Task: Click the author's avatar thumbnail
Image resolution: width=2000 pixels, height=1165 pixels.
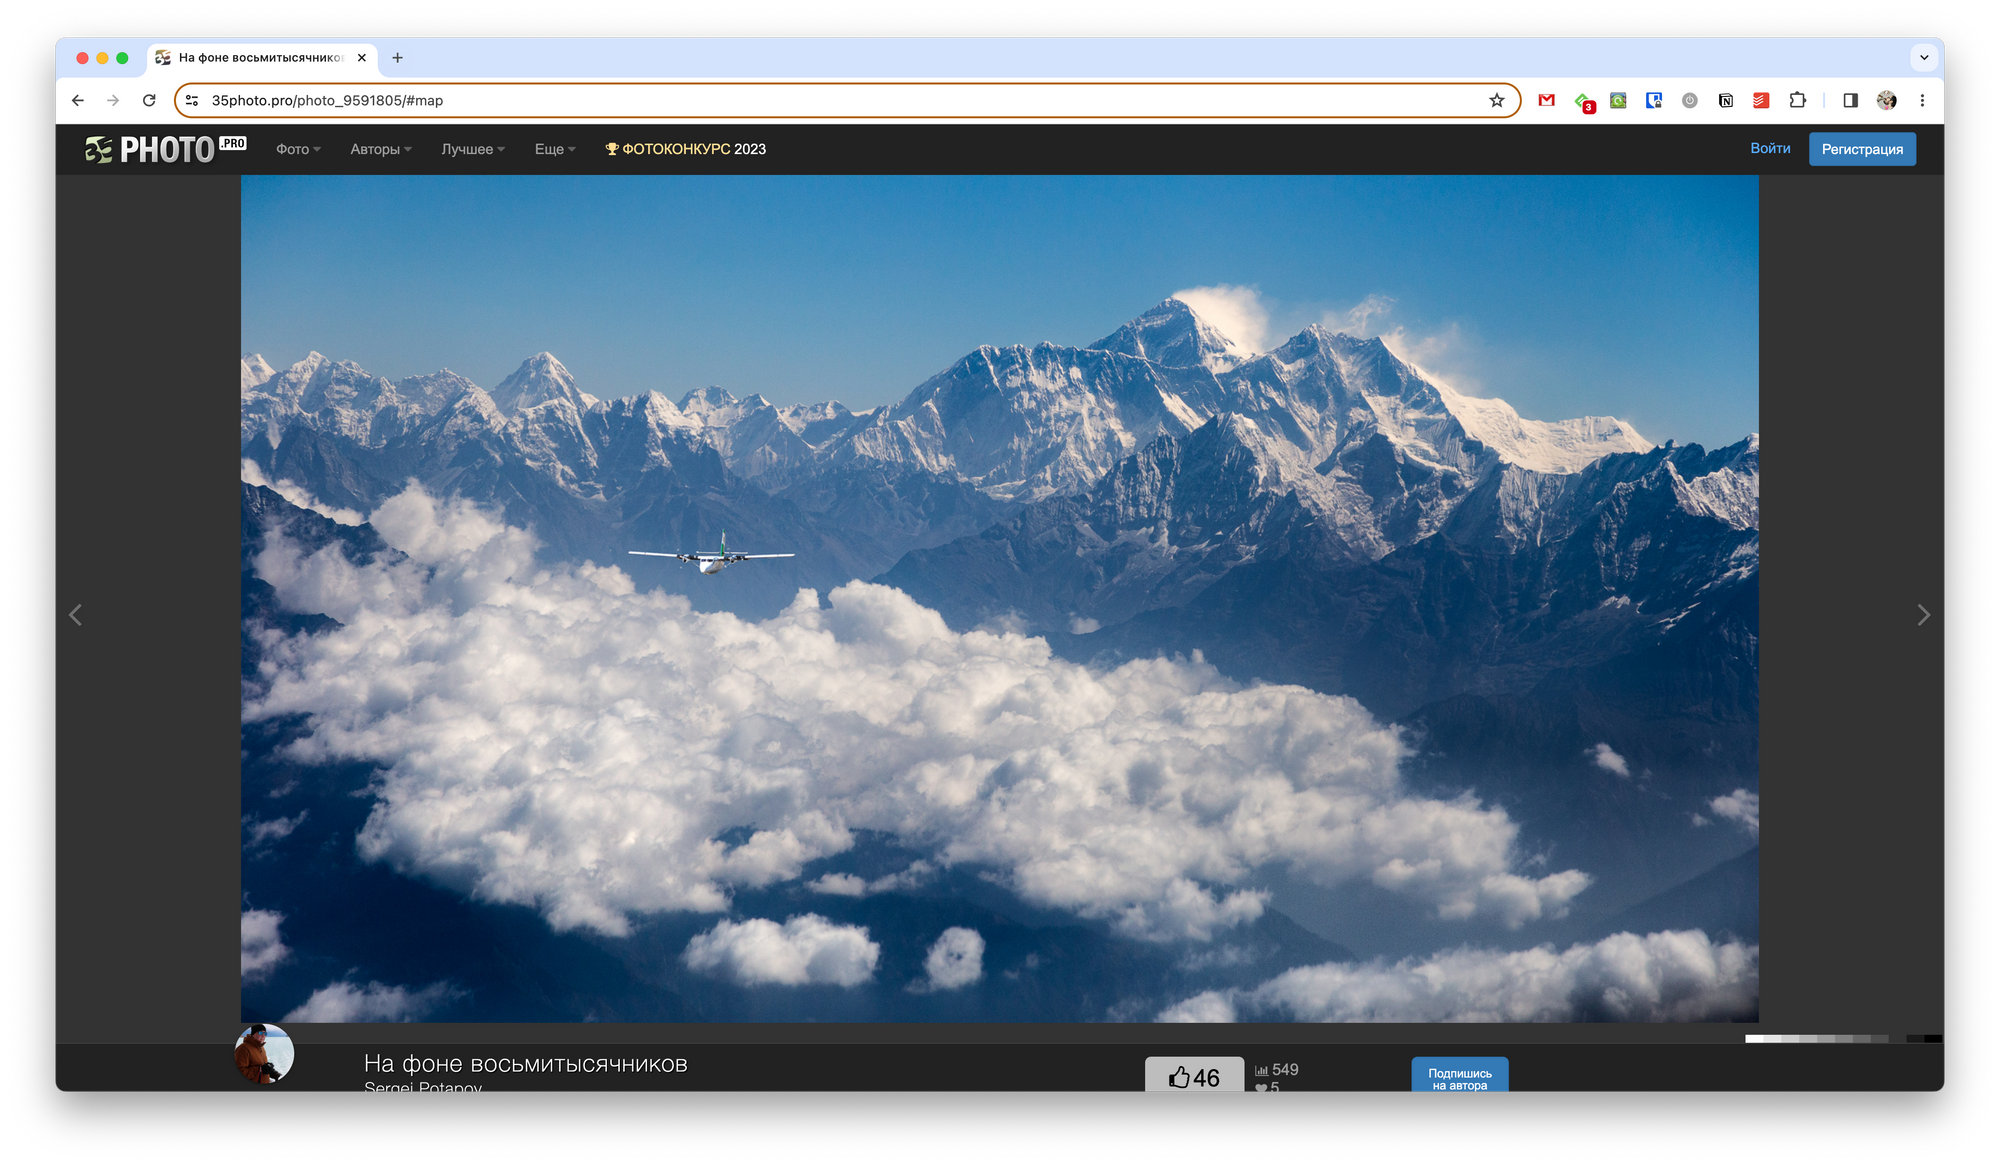Action: point(264,1054)
